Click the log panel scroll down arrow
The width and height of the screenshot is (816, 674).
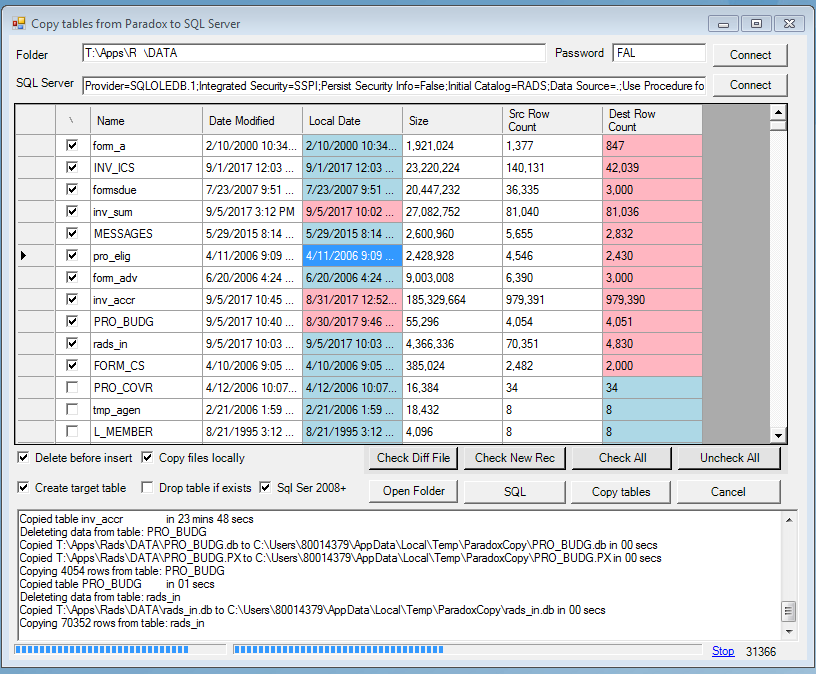[789, 632]
